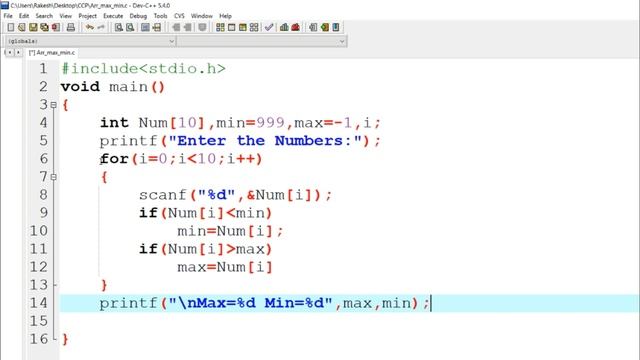
Task: Click the Replace magnifier icon
Action: click(130, 27)
